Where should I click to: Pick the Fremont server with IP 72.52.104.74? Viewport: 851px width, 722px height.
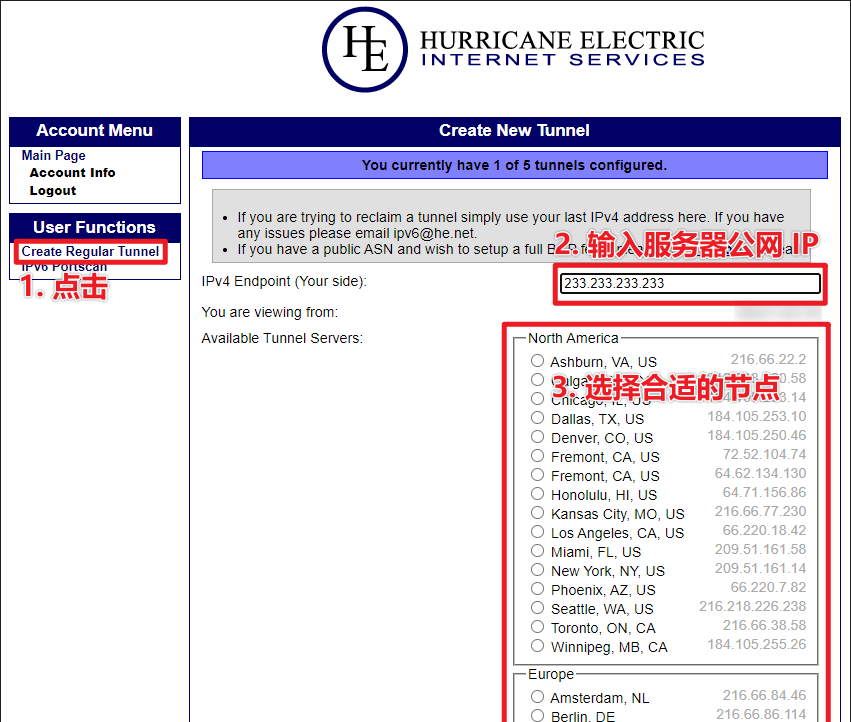[x=537, y=455]
